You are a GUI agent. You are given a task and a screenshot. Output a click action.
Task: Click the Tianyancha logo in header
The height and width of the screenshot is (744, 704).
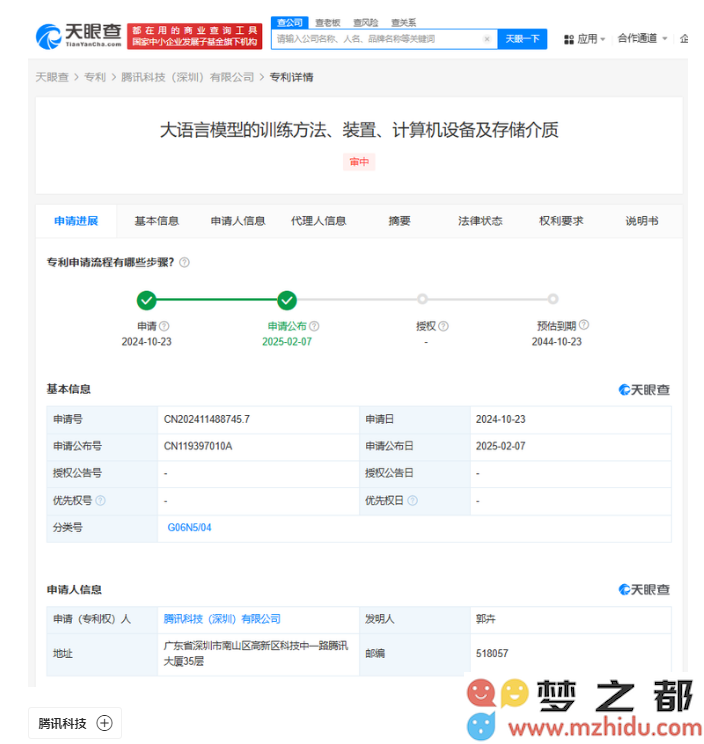pyautogui.click(x=78, y=37)
